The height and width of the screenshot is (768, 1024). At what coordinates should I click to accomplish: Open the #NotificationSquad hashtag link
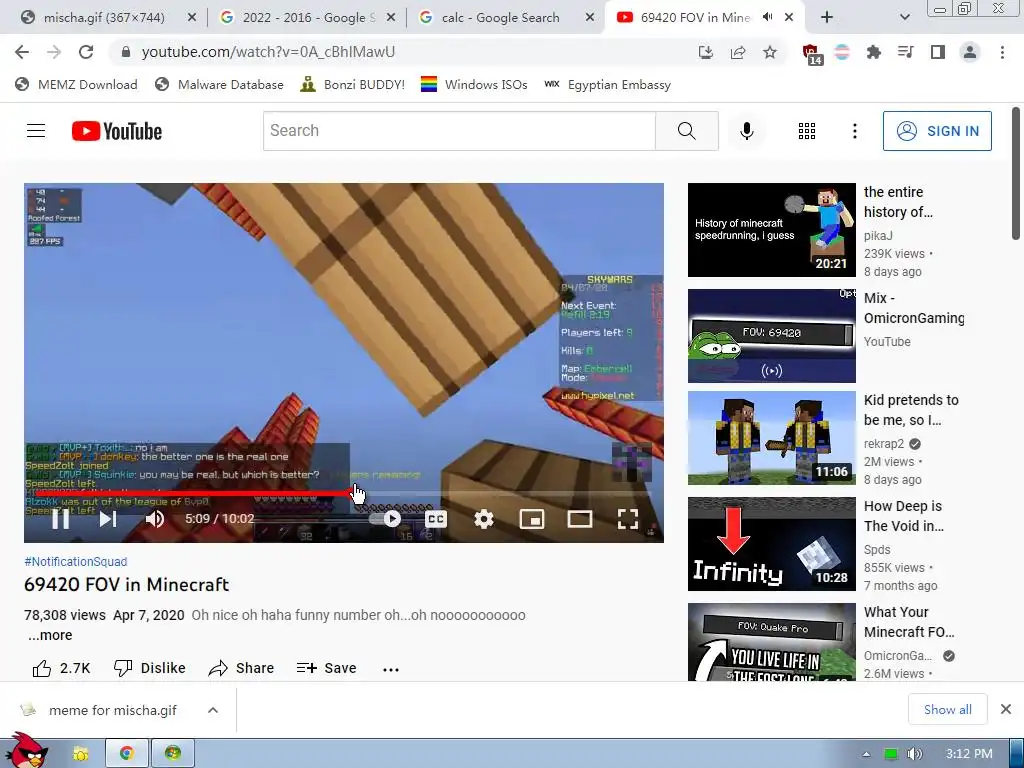[x=76, y=562]
